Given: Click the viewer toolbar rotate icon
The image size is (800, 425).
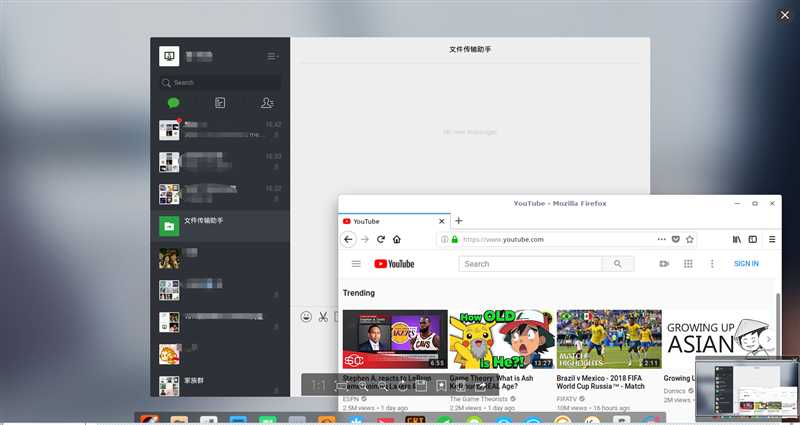Looking at the screenshot, I should pyautogui.click(x=403, y=385).
